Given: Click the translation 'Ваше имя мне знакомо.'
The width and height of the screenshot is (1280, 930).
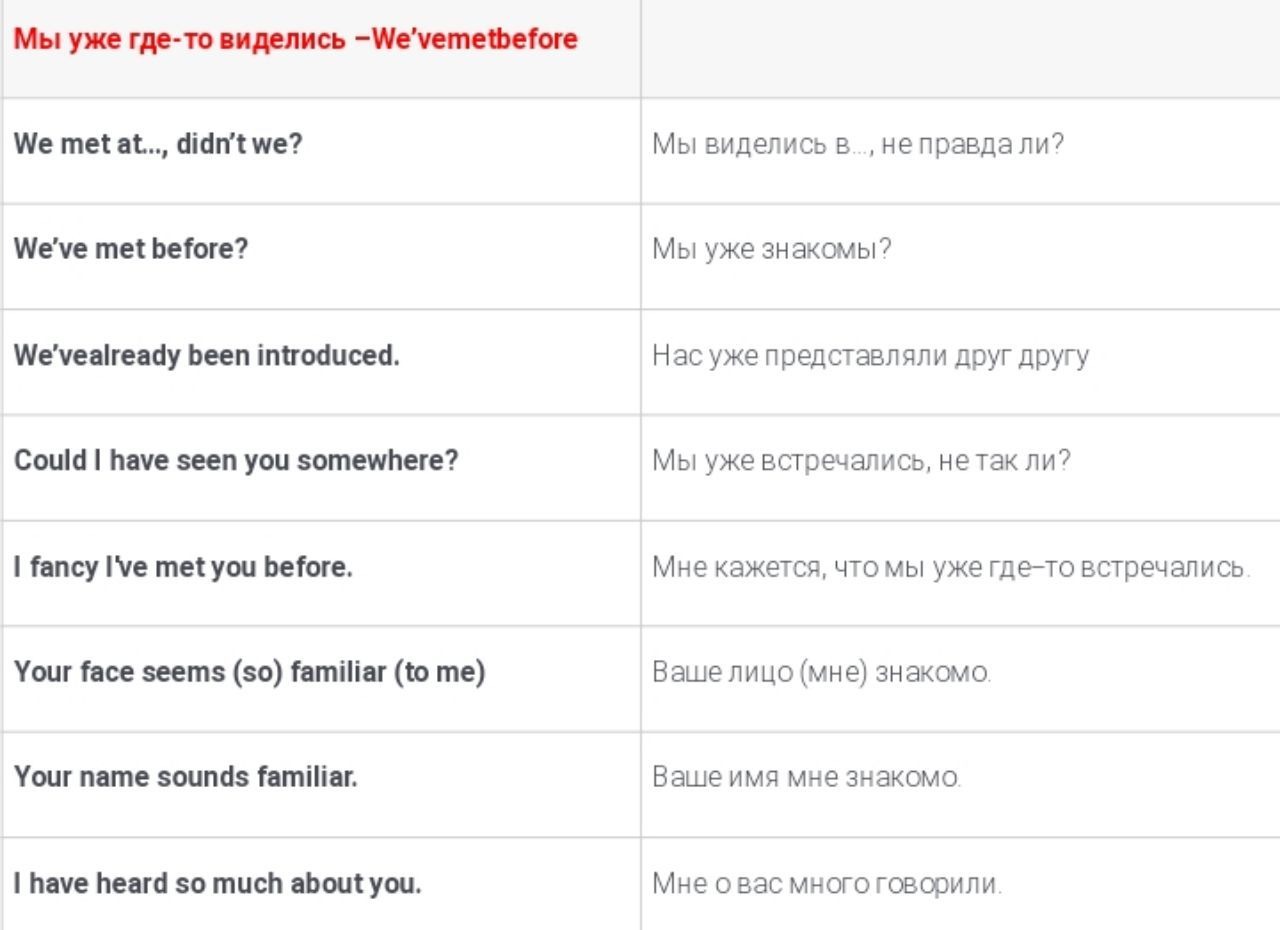Looking at the screenshot, I should 807,776.
